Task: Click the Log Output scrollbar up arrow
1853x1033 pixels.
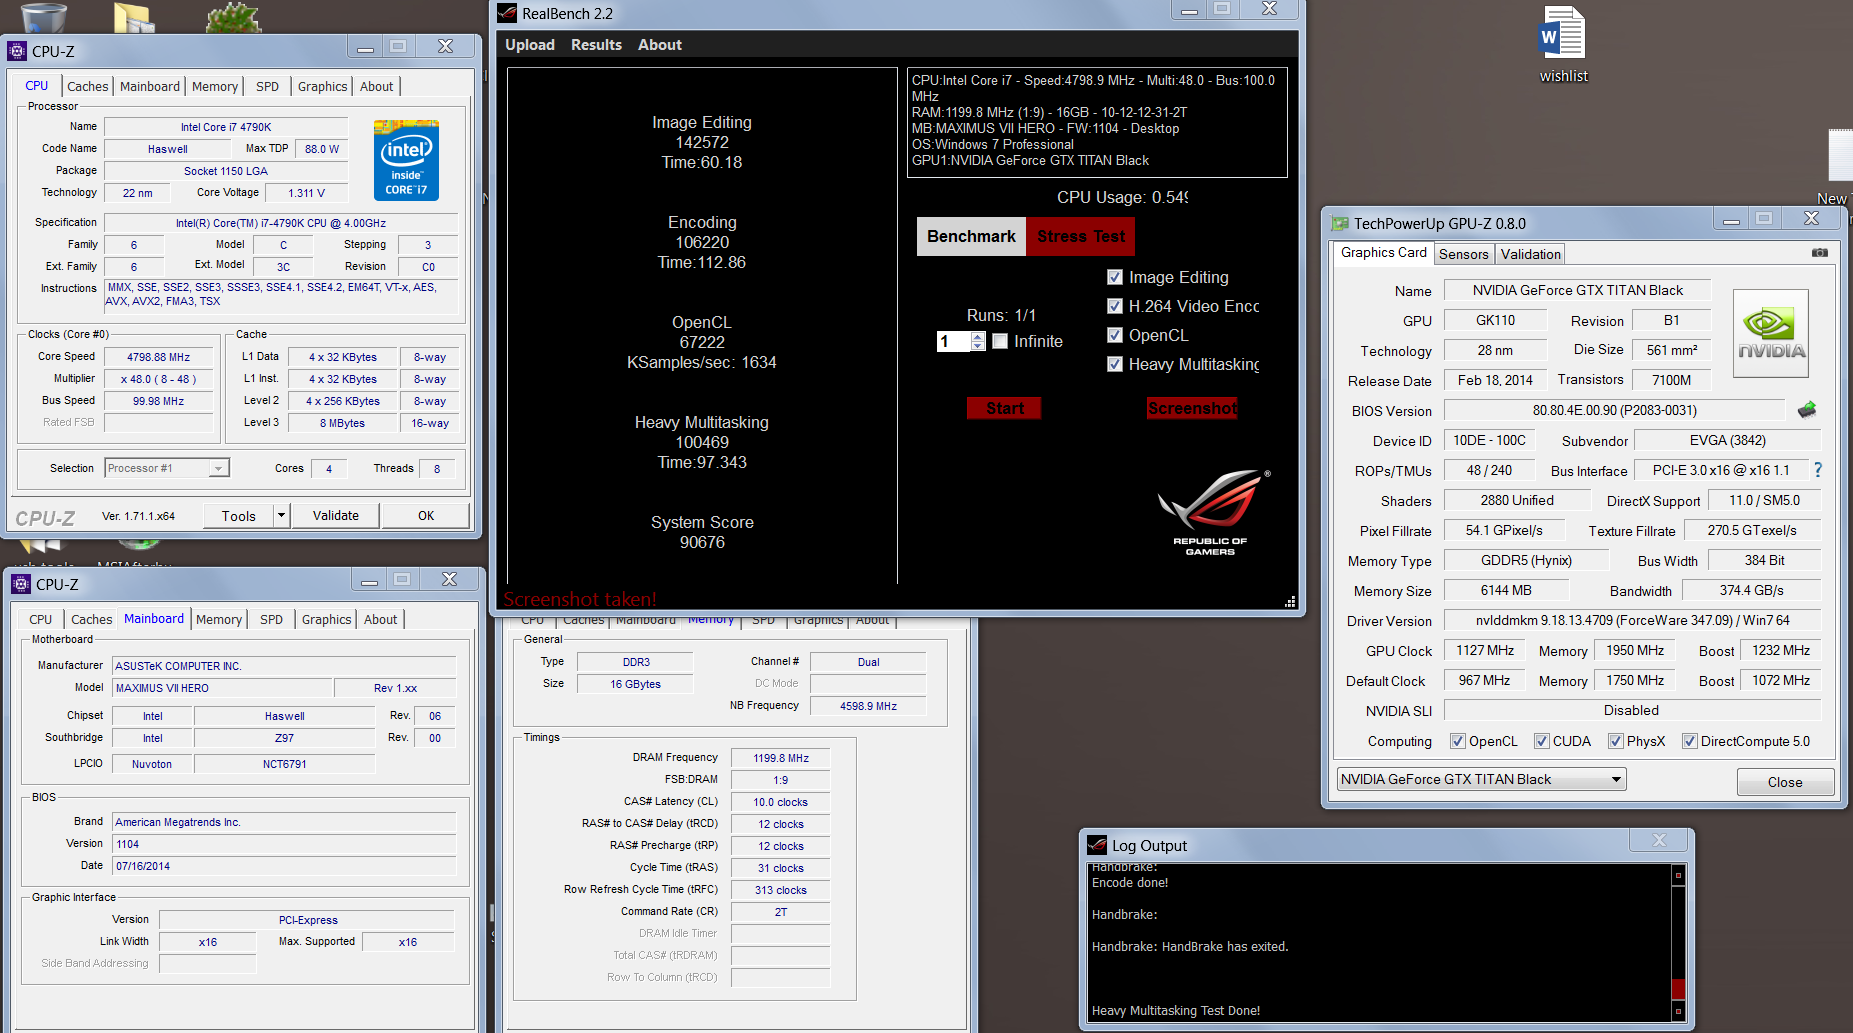Action: [1678, 875]
